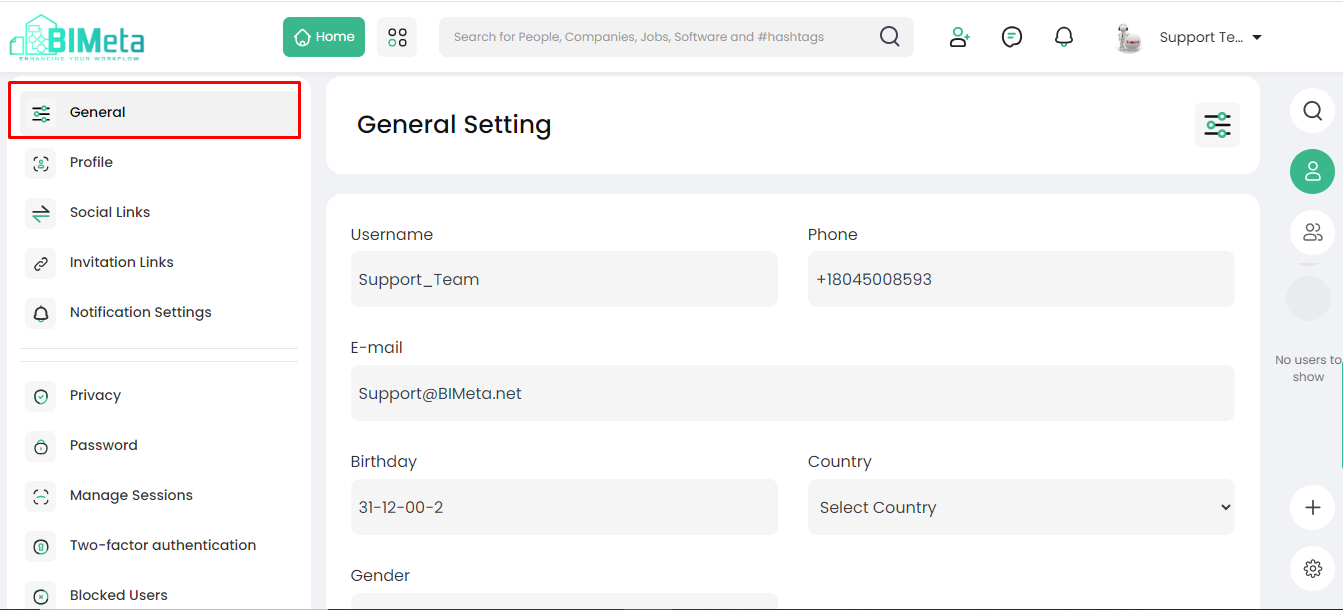Click the Two-factor authentication icon
Screen dimensions: 1343x610
pyautogui.click(x=41, y=546)
